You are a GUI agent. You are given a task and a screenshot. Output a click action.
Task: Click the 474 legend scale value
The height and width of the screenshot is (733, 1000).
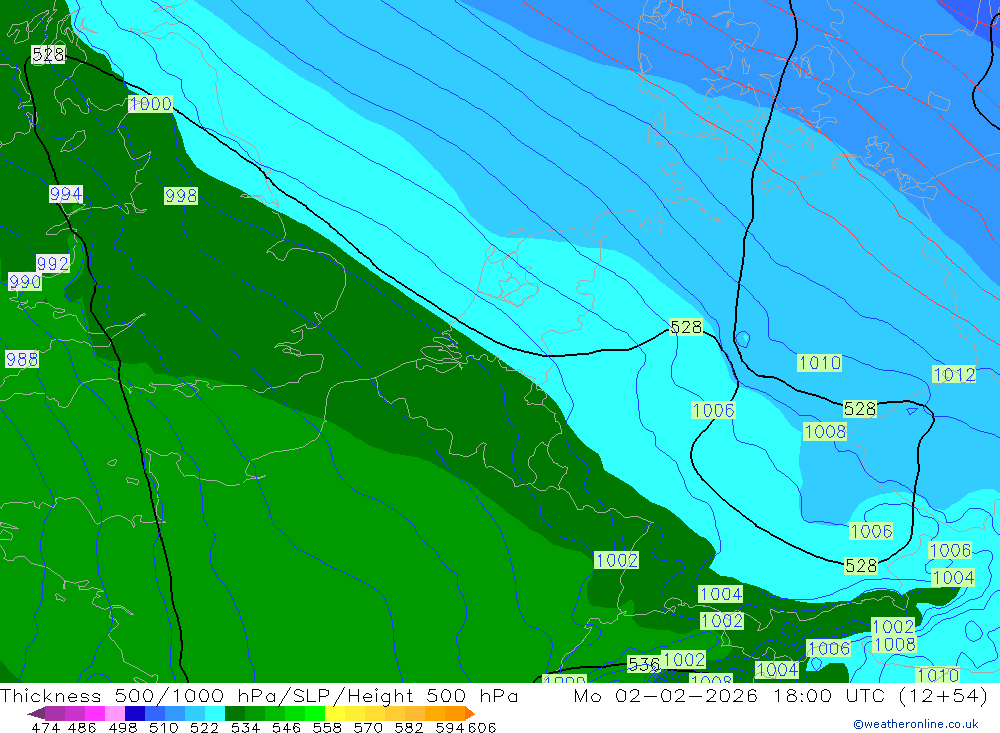click(x=45, y=727)
